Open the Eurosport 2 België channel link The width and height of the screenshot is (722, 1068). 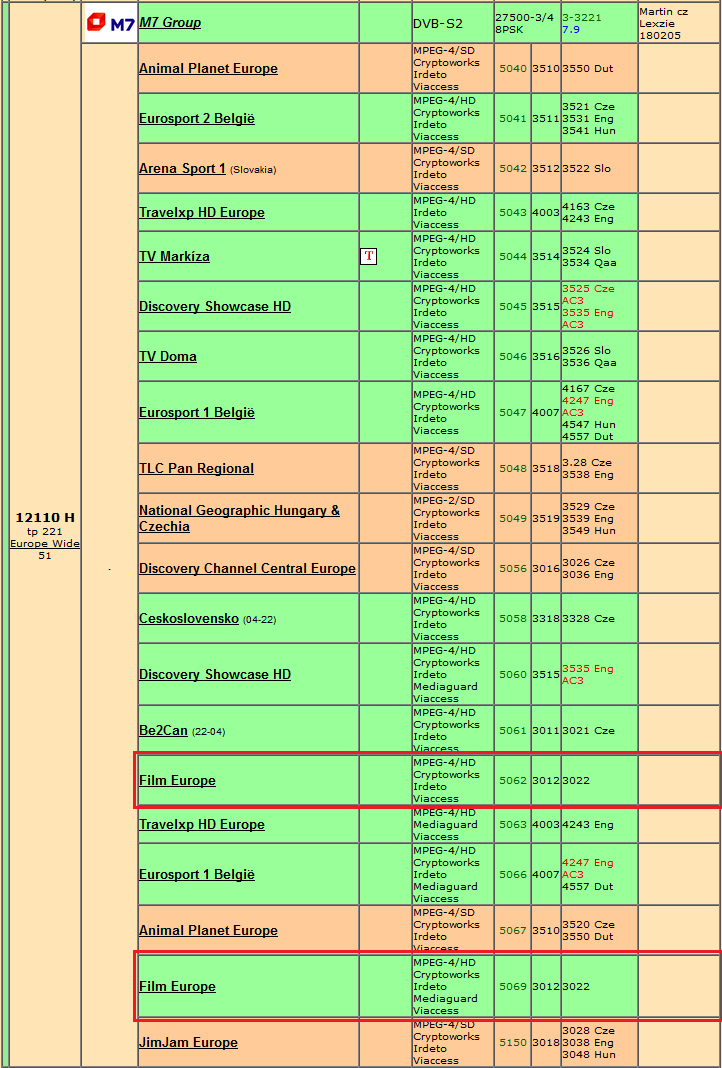click(x=197, y=118)
